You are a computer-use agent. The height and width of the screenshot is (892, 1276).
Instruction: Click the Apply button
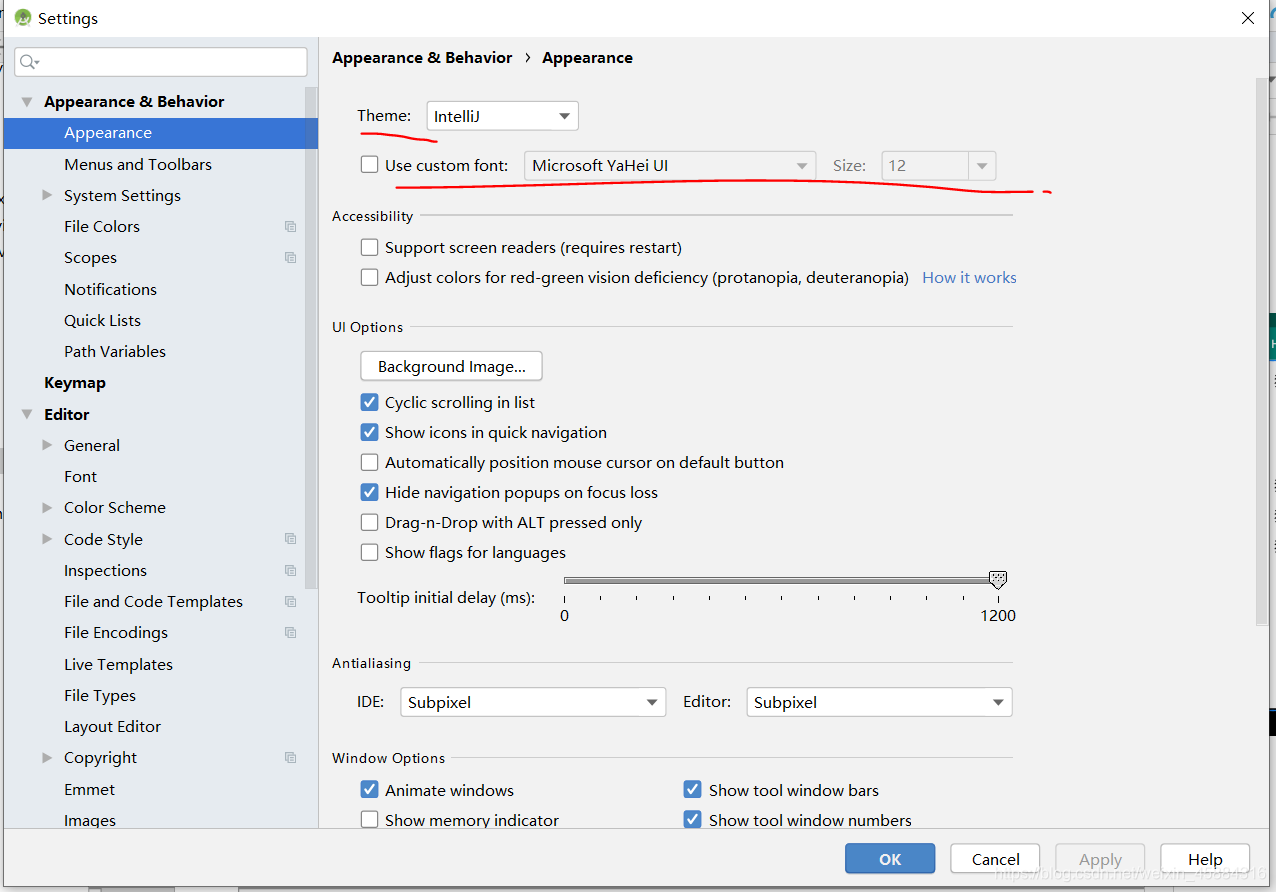(1100, 859)
